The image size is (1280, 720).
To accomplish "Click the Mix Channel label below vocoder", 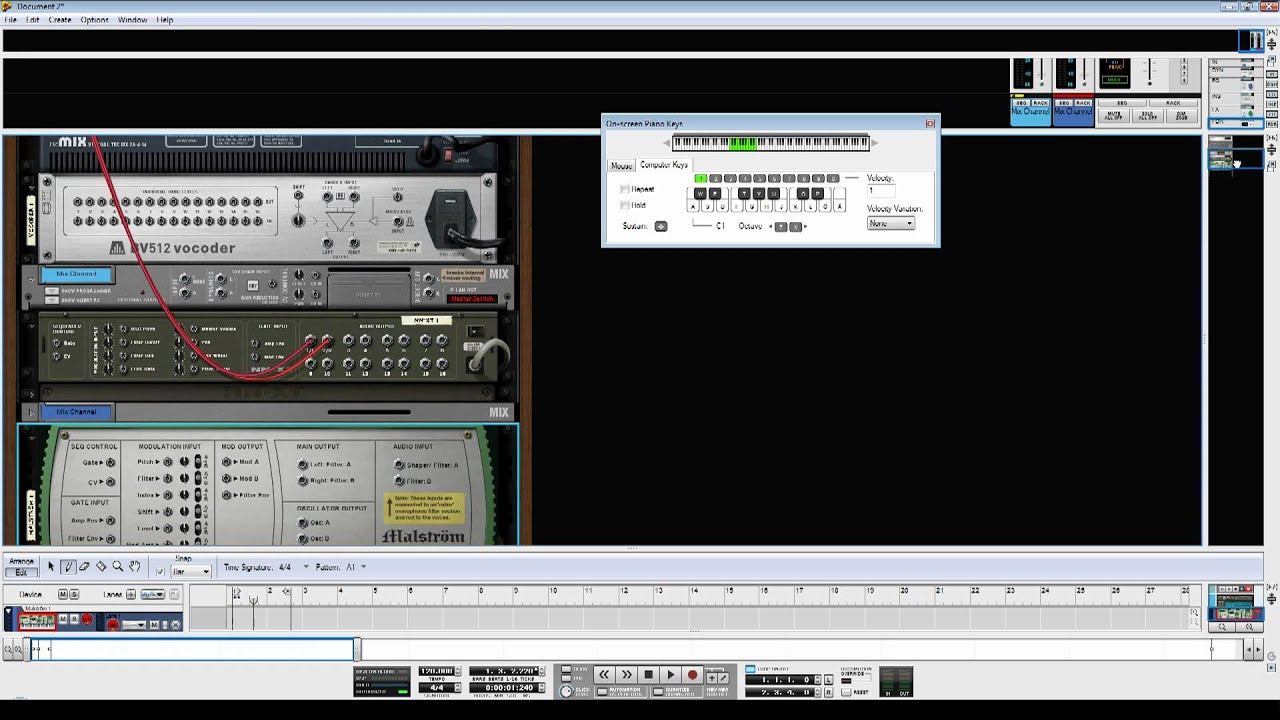I will [x=76, y=274].
